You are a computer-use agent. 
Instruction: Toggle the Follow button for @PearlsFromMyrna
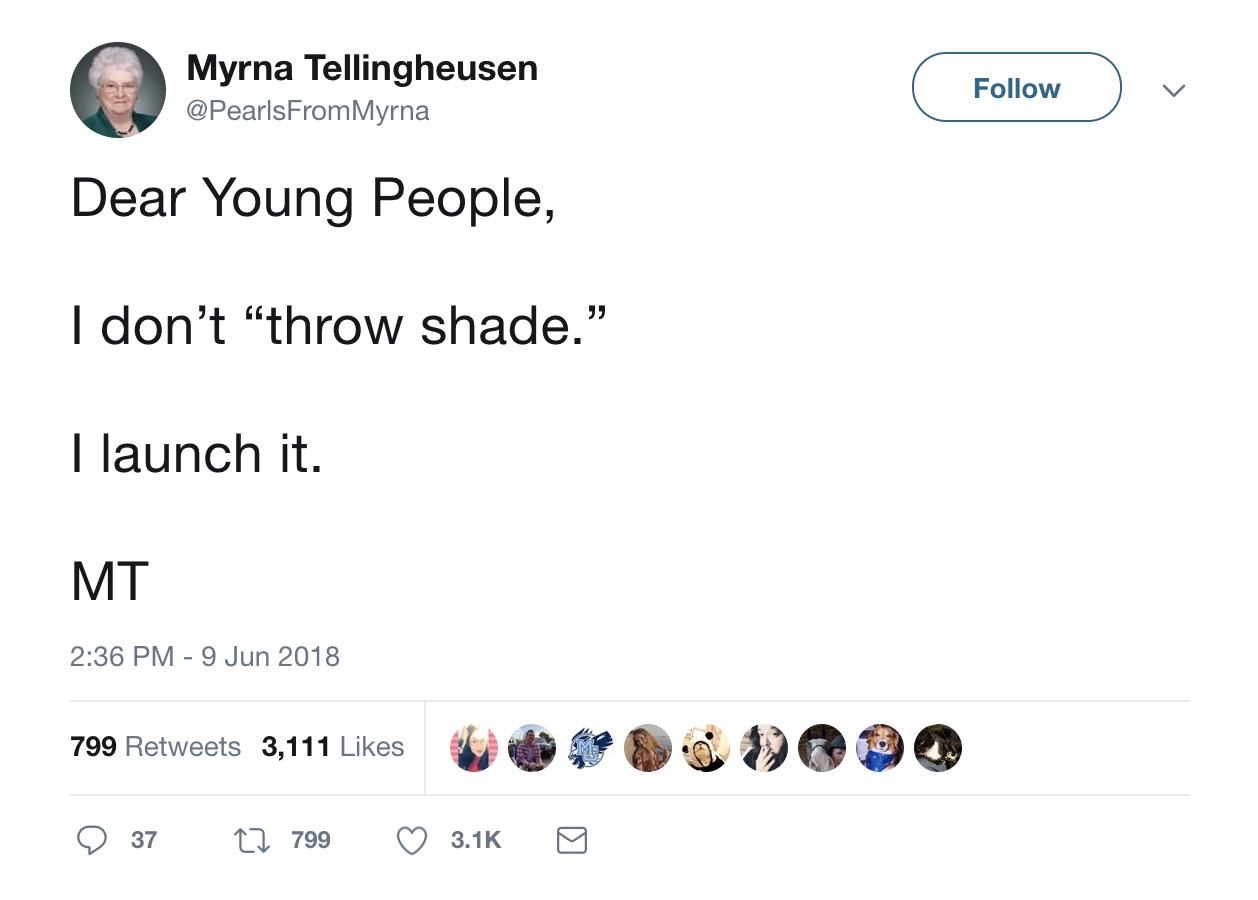(x=1016, y=87)
